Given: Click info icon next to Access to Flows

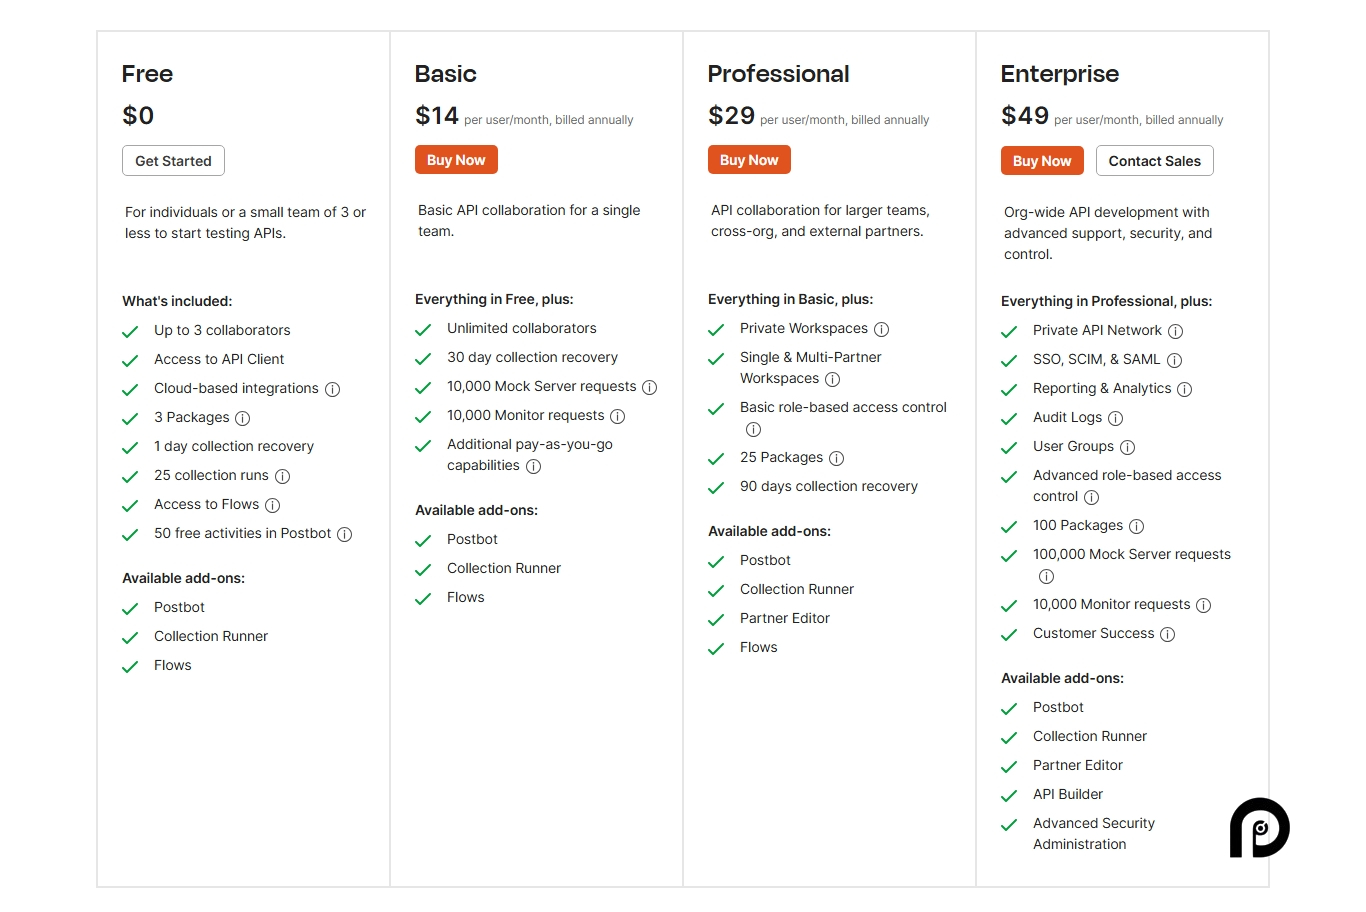Looking at the screenshot, I should pyautogui.click(x=272, y=505).
